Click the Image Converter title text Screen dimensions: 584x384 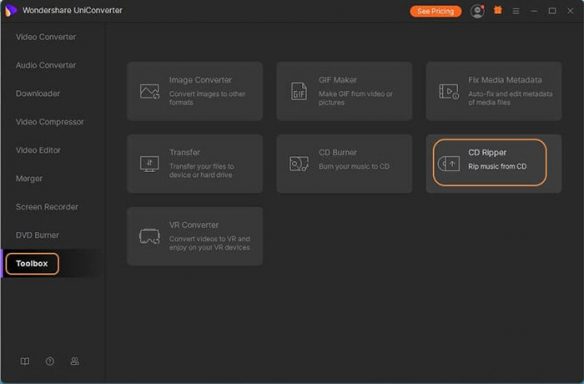[200, 80]
